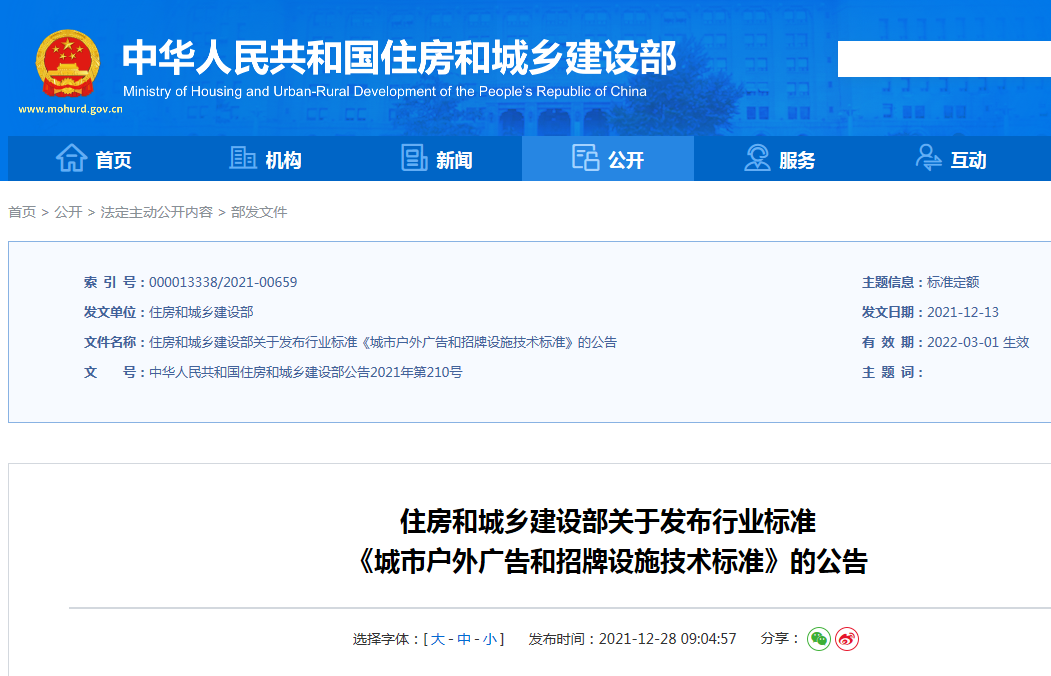
Task: Click the www.mohurd.gov.cn text
Action: click(70, 109)
